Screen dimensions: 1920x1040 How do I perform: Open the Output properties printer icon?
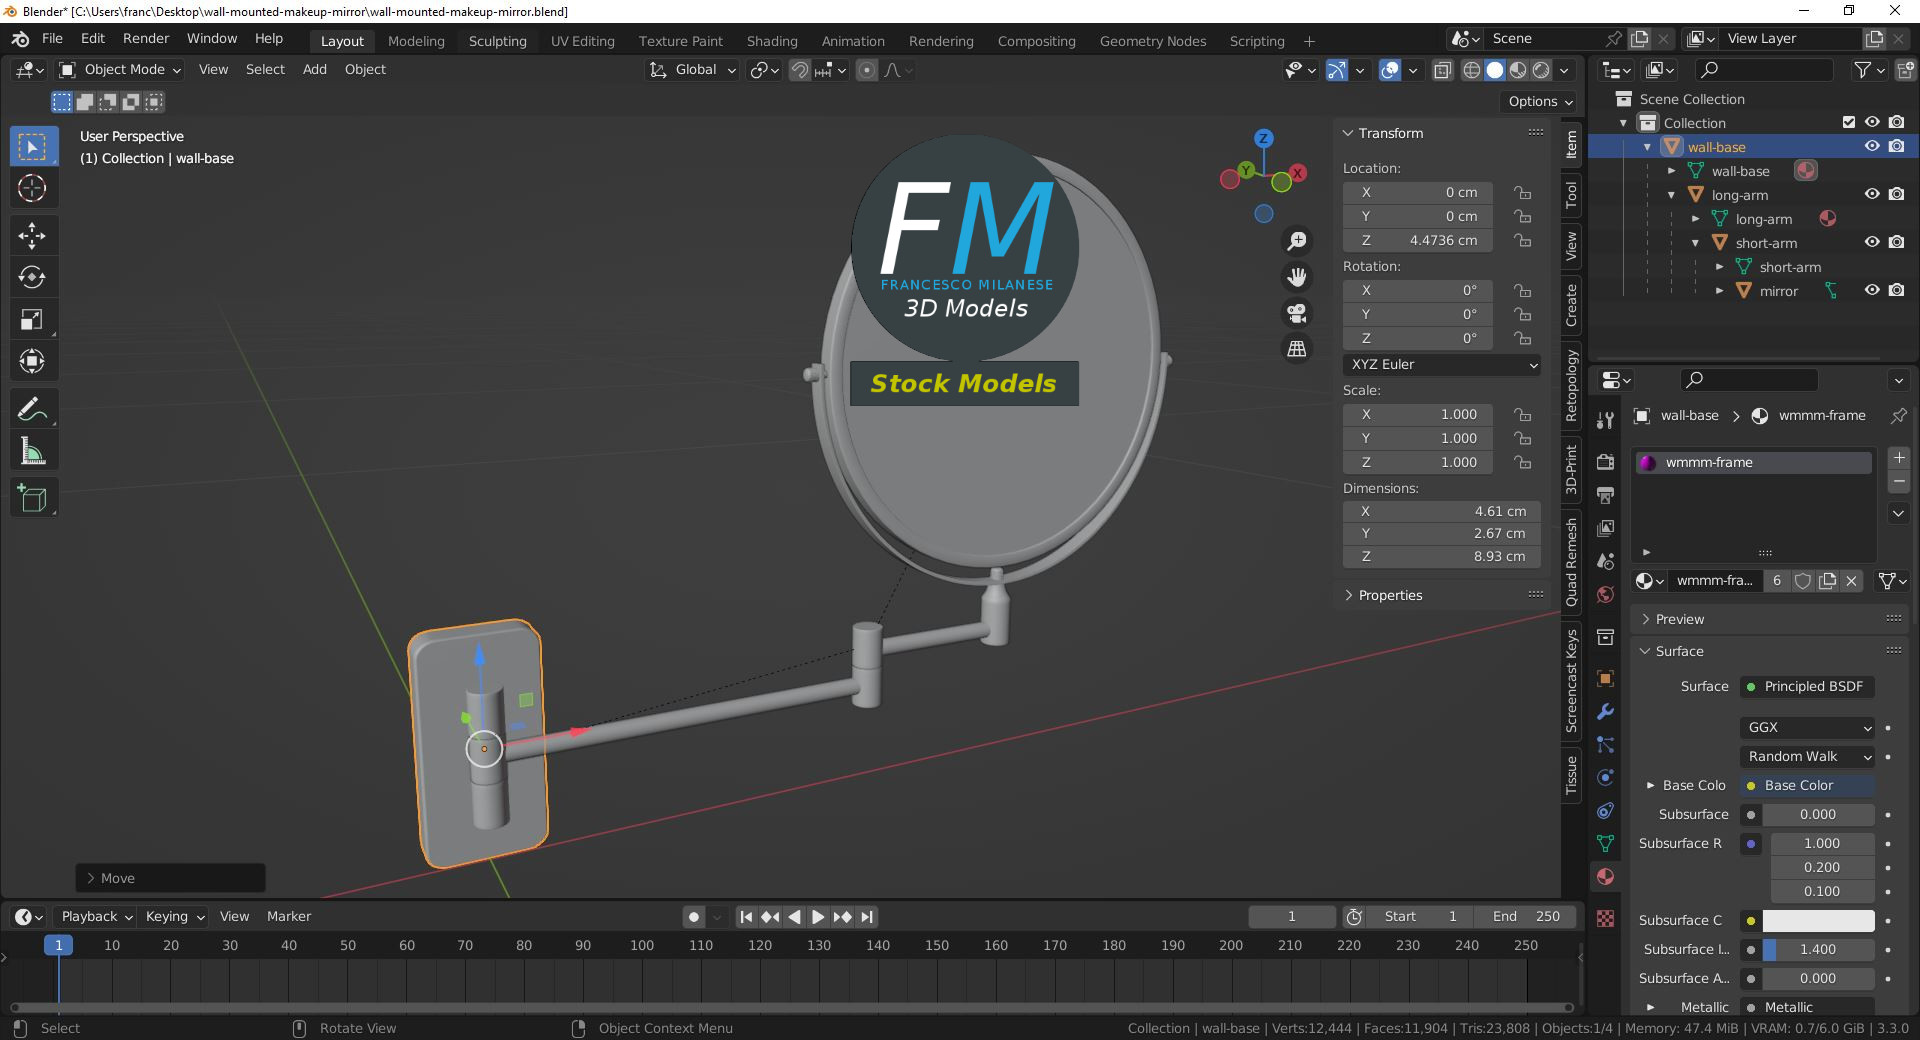pos(1606,495)
